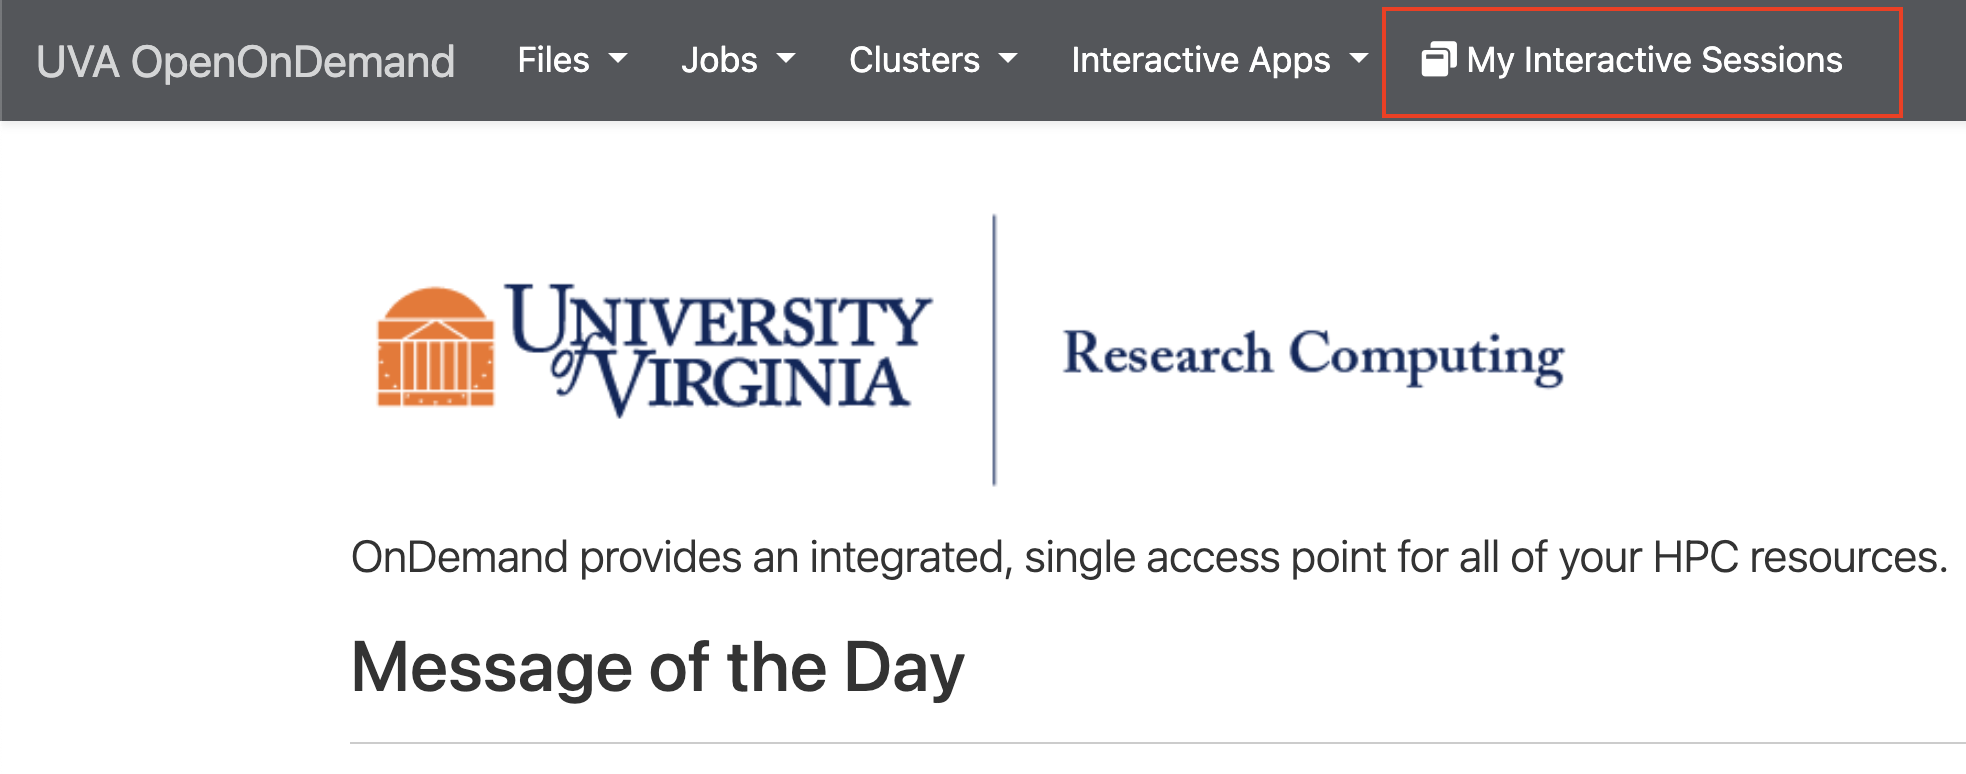Screen dimensions: 1966x774
Task: Click the Research Computing logo text
Action: coord(1312,355)
